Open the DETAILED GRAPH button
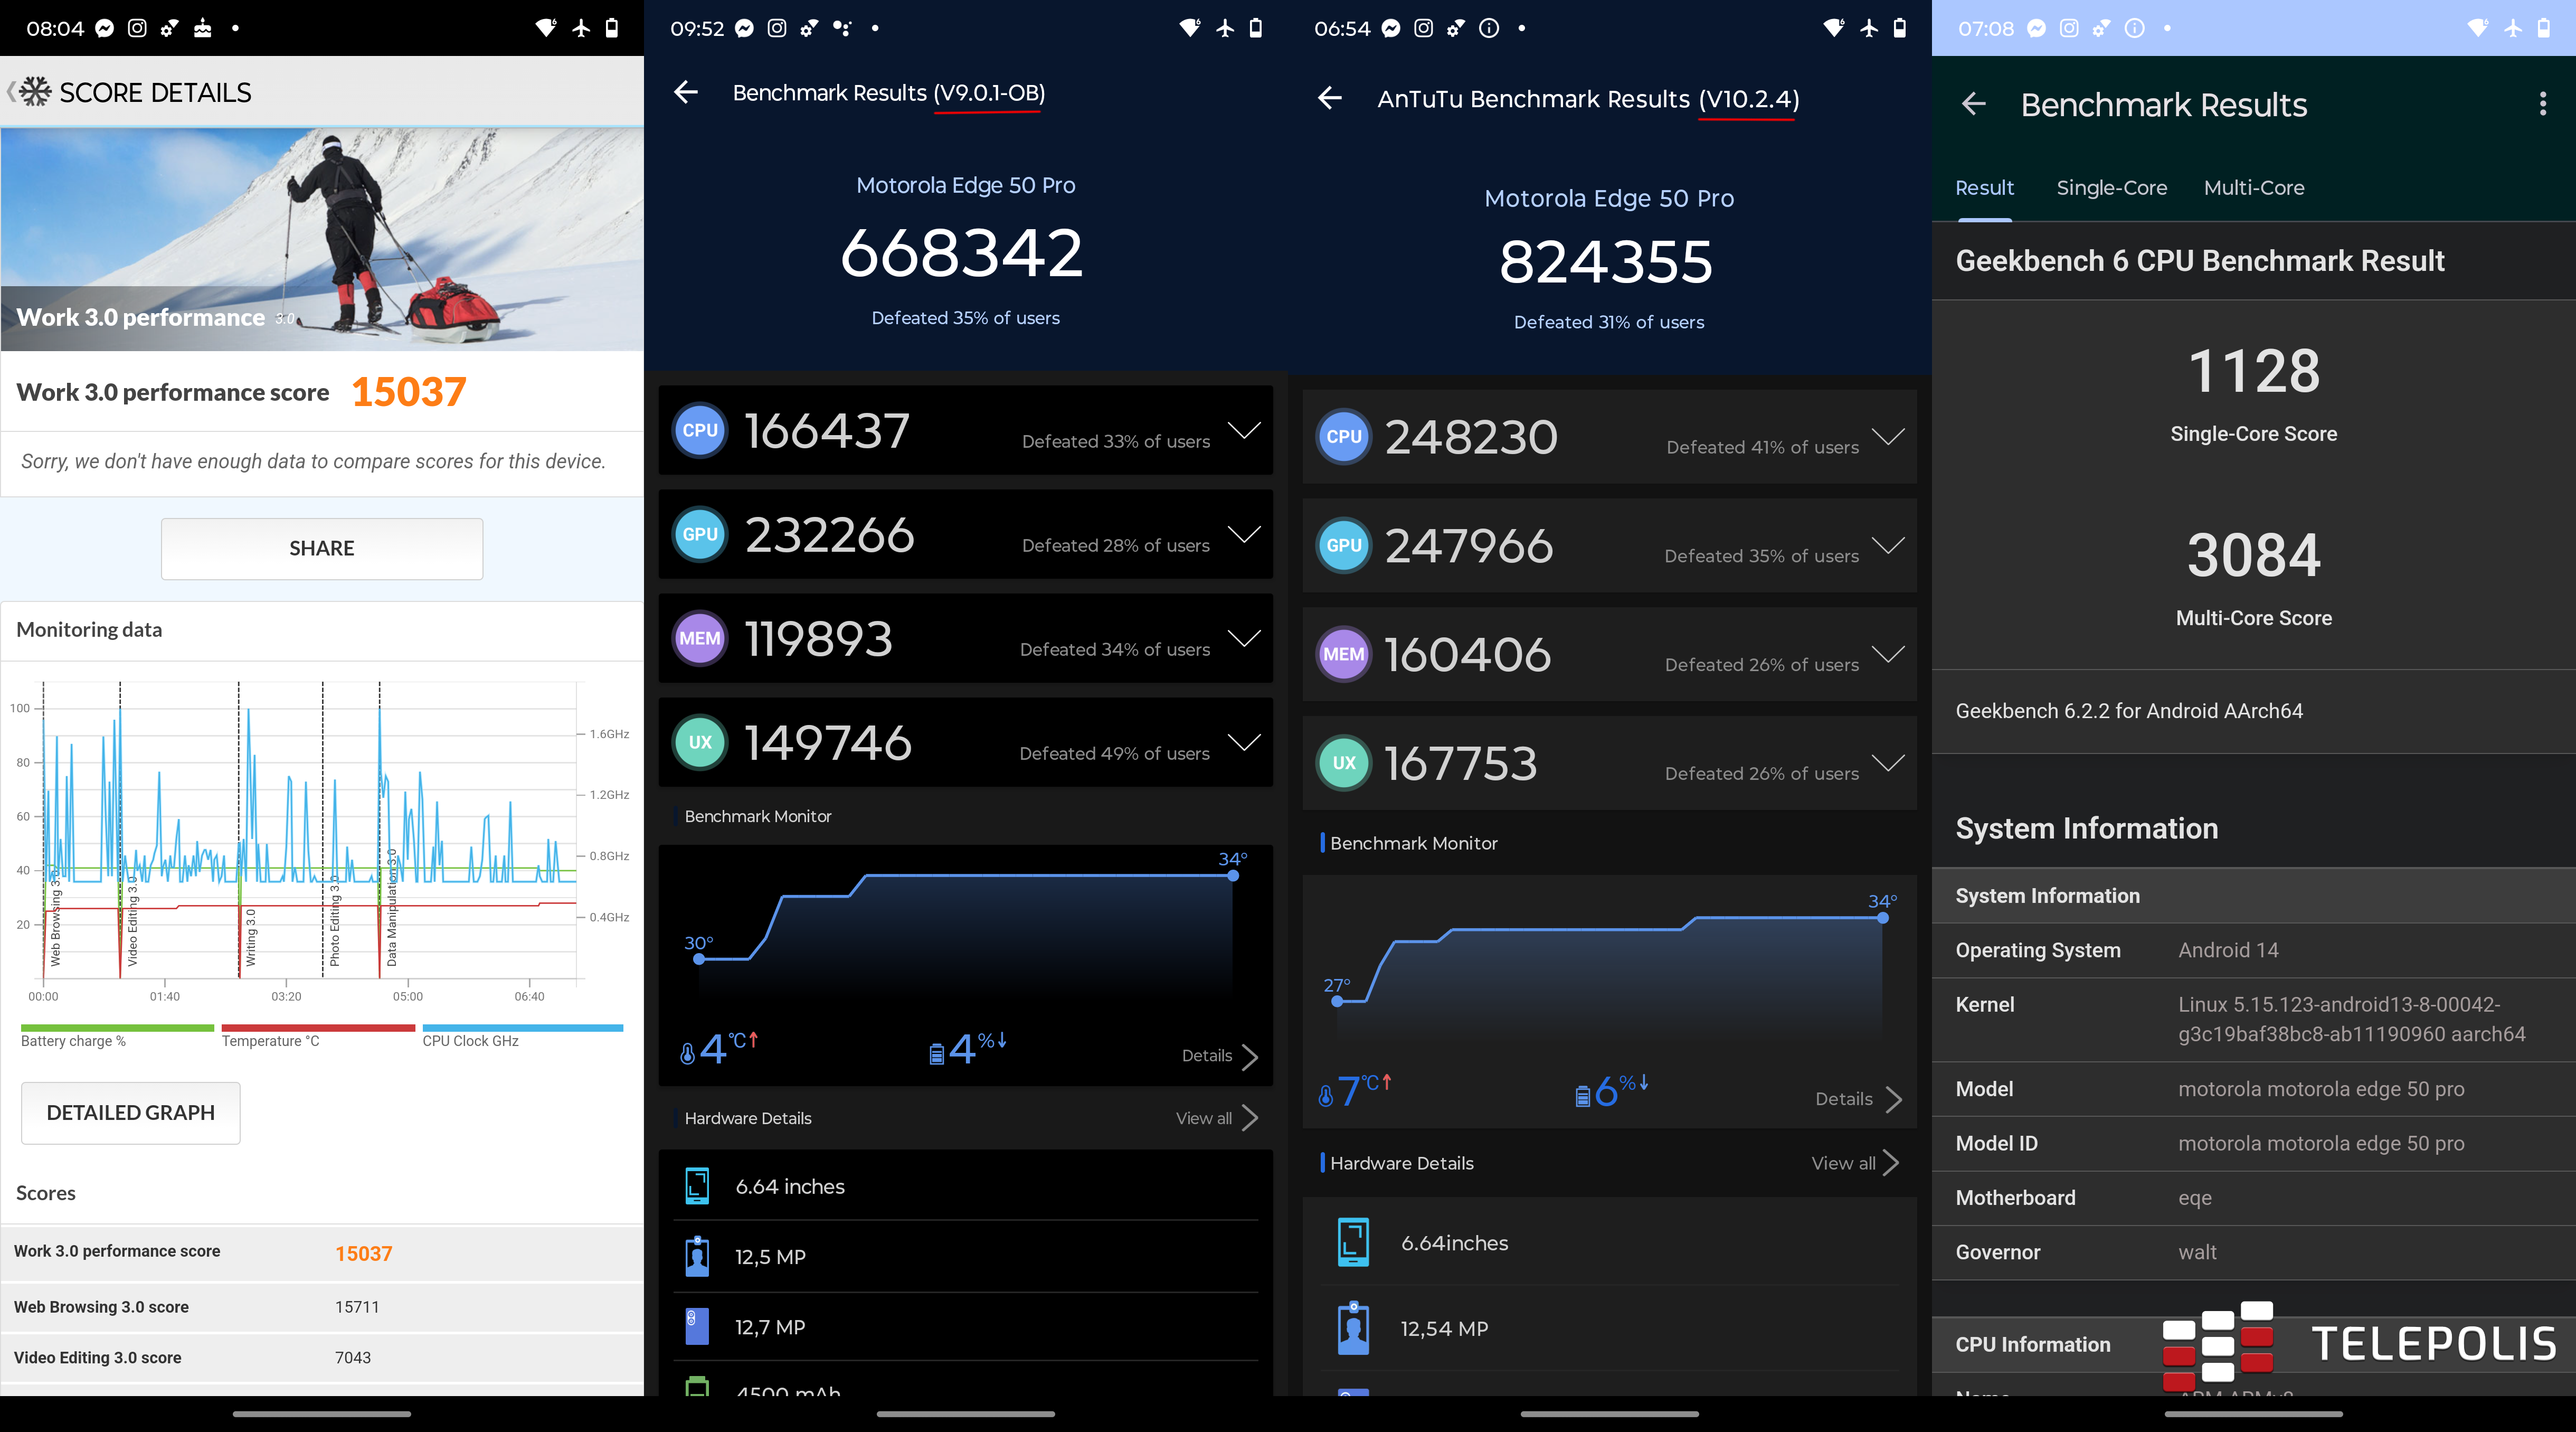 [131, 1112]
